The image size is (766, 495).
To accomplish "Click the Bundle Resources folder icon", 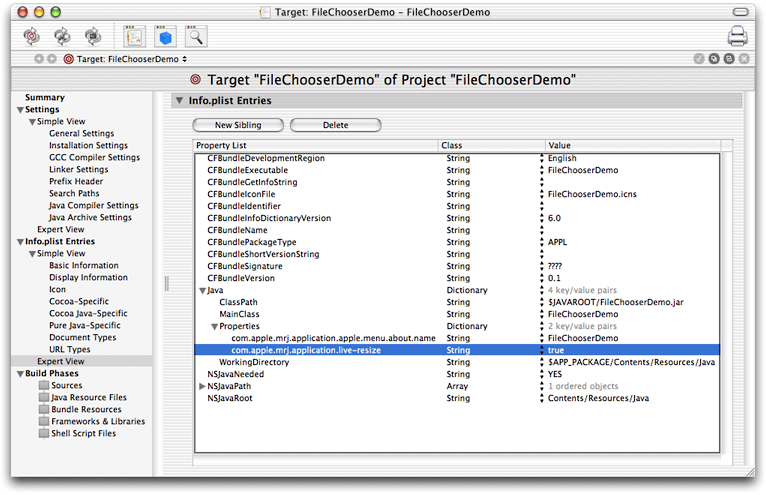I will (44, 409).
